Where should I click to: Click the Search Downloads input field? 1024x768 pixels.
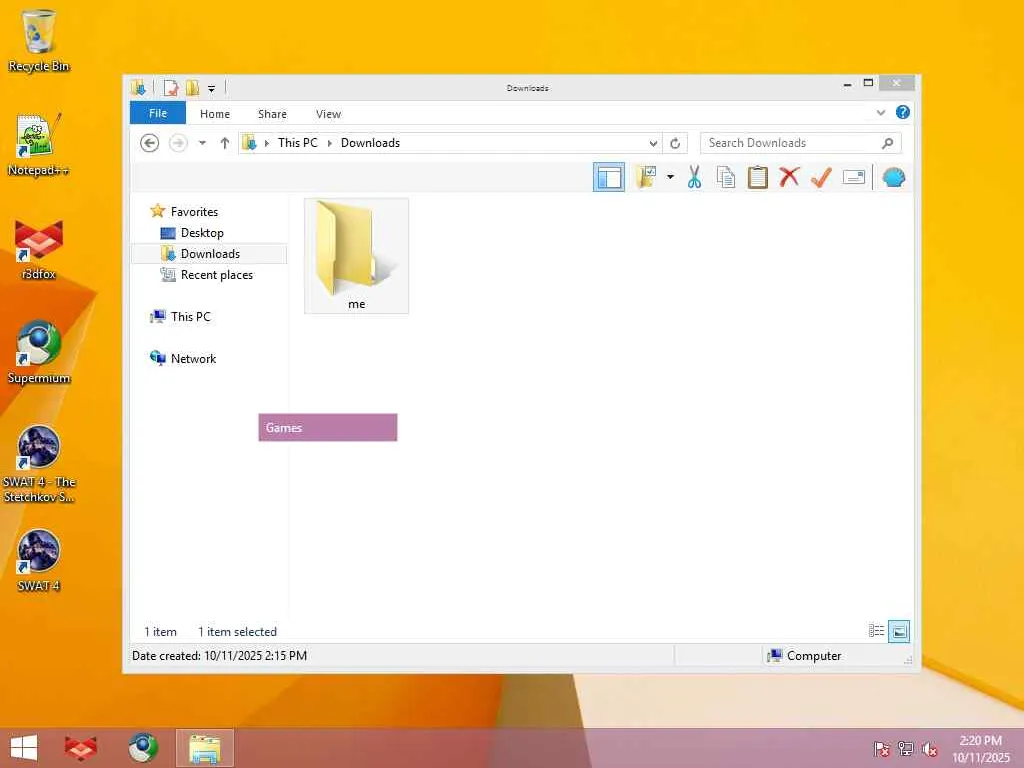coord(801,142)
